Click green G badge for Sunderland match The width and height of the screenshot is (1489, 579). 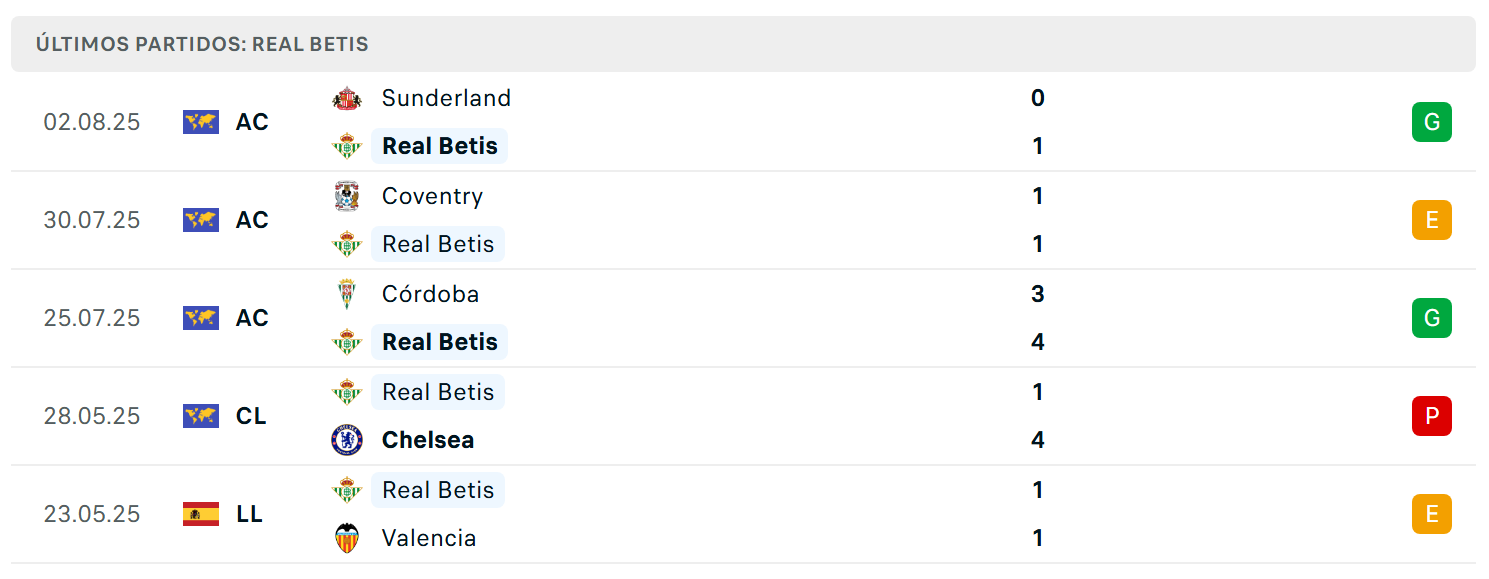tap(1432, 122)
